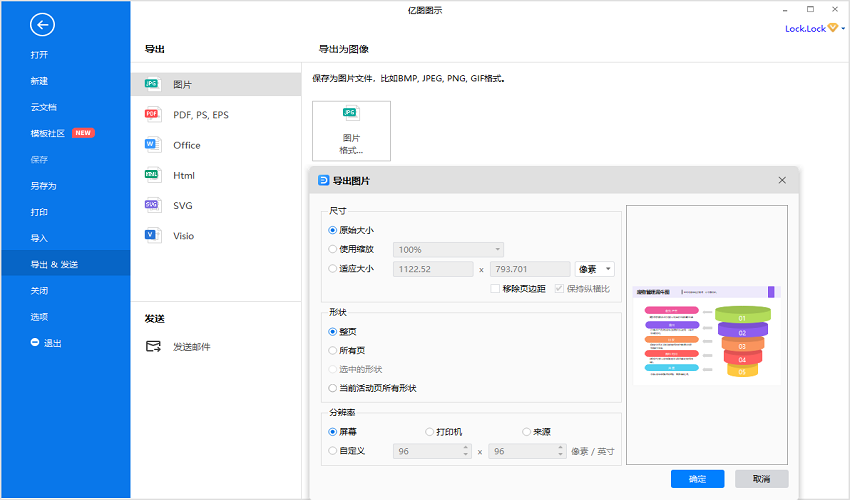Image resolution: width=850 pixels, height=500 pixels.
Task: Choose the Html export icon
Action: coord(152,175)
